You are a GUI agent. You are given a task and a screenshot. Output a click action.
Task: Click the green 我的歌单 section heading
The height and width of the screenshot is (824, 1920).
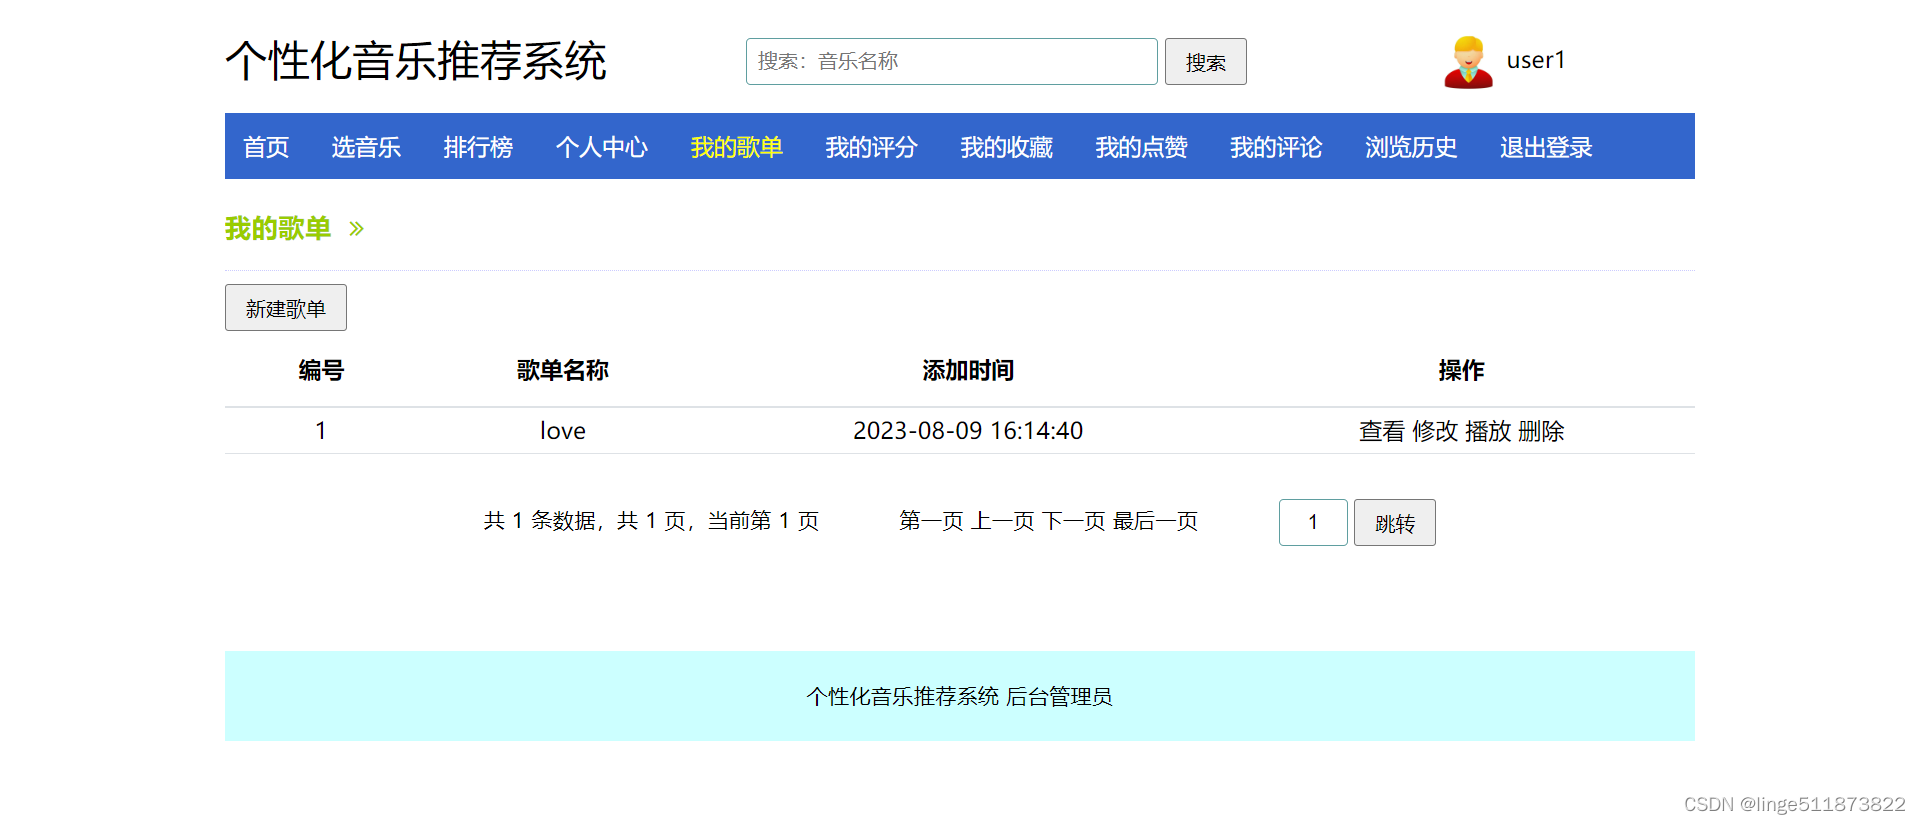(278, 229)
